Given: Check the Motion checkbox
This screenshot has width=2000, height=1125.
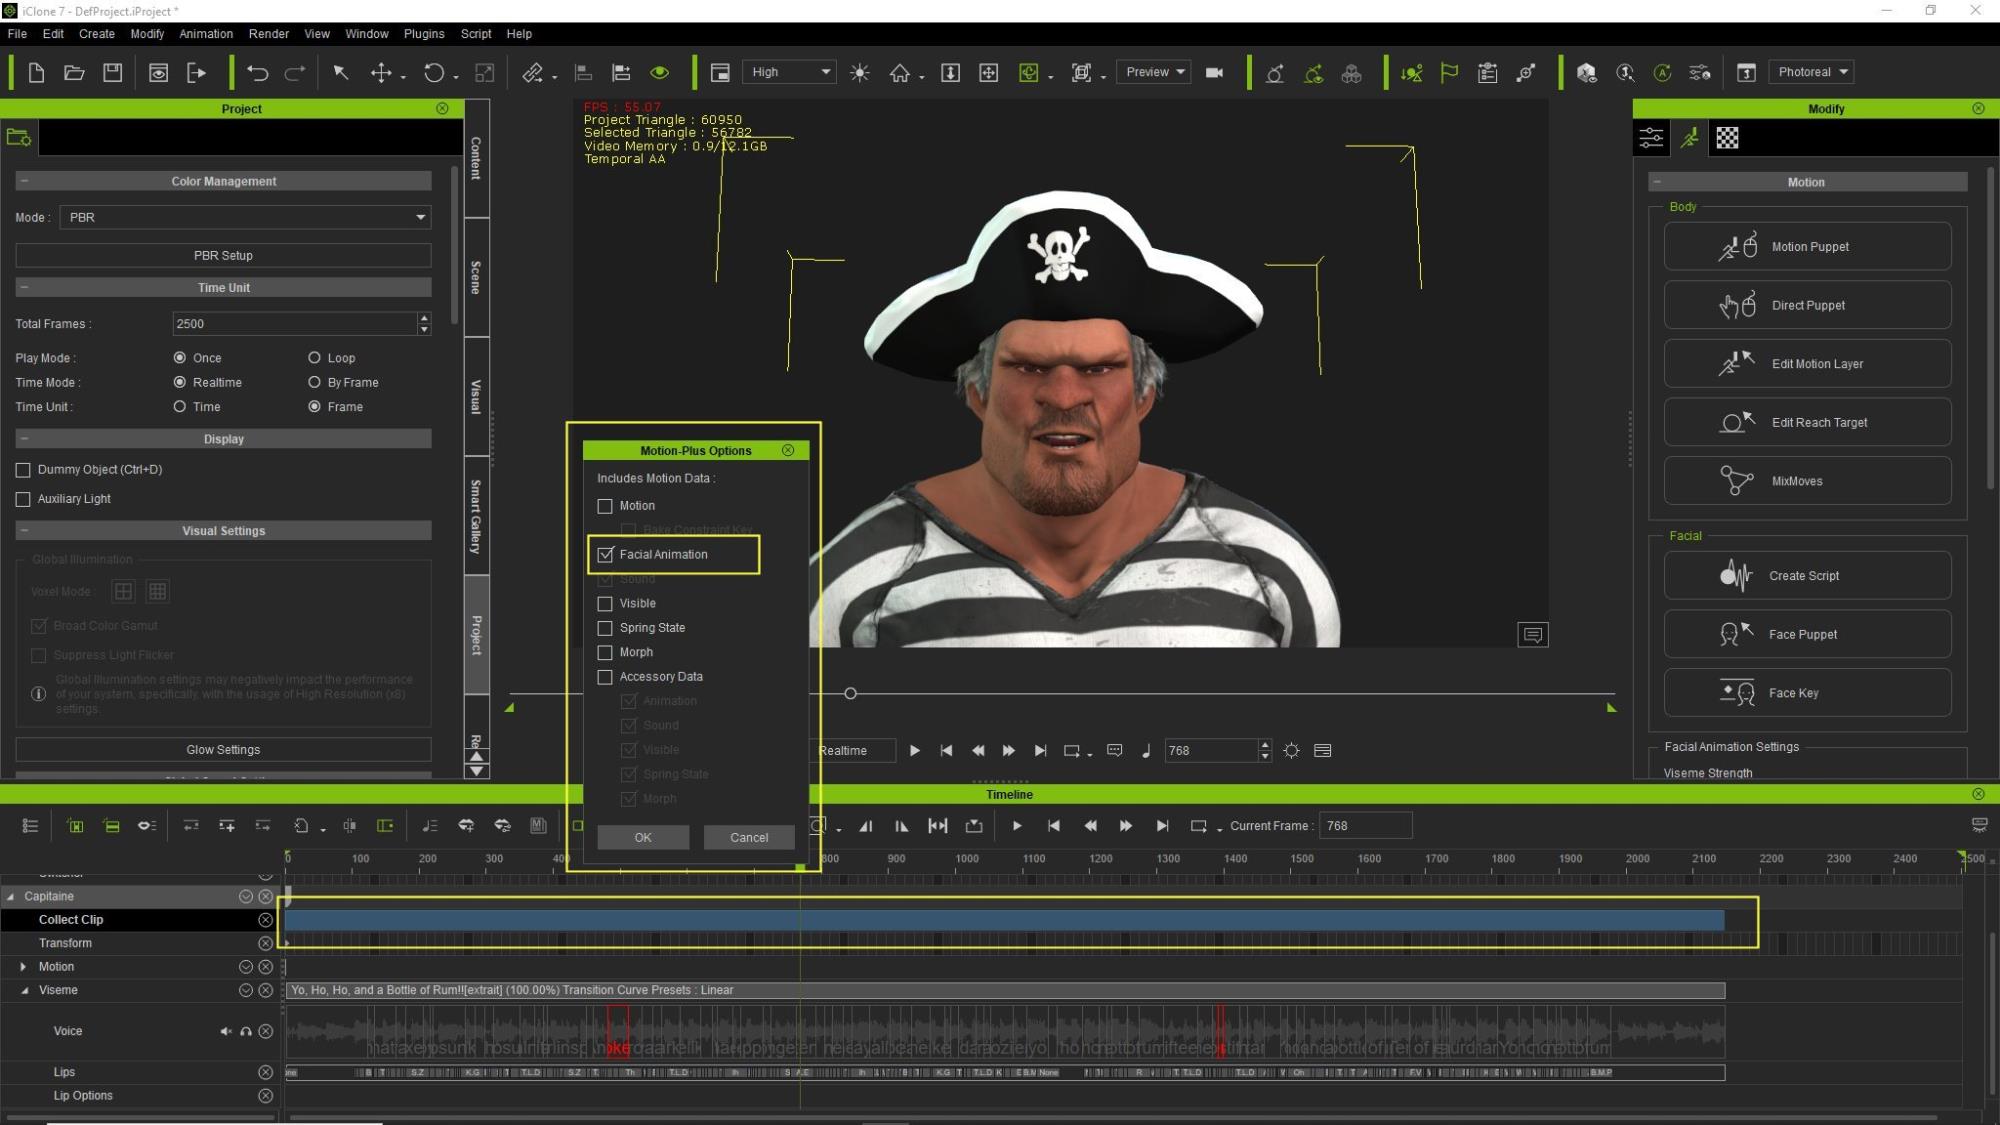Looking at the screenshot, I should 605,506.
